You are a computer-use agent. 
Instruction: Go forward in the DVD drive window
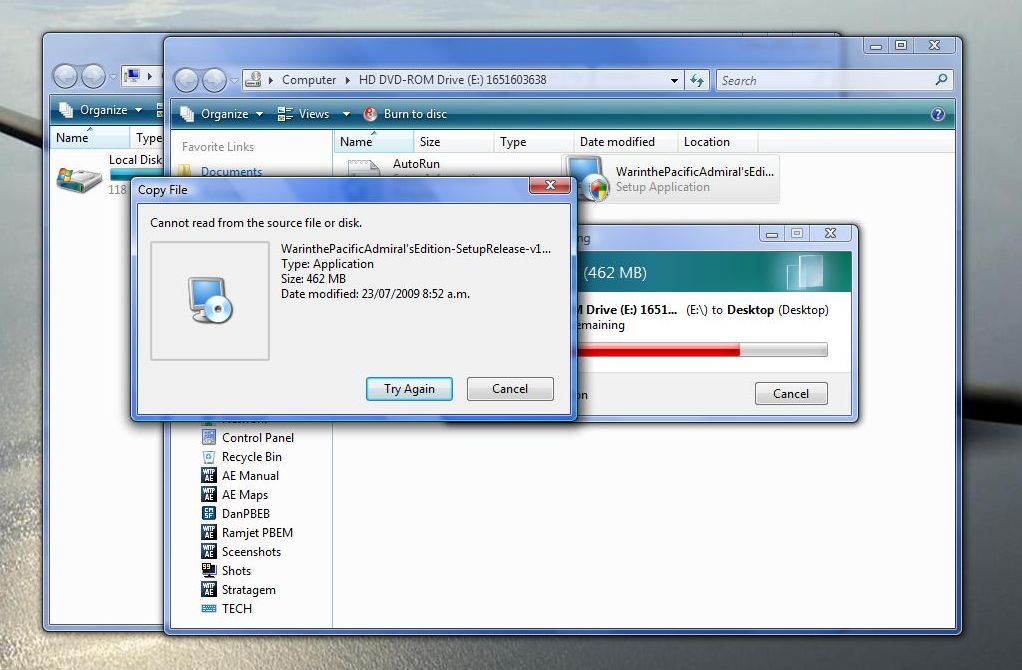[x=214, y=81]
